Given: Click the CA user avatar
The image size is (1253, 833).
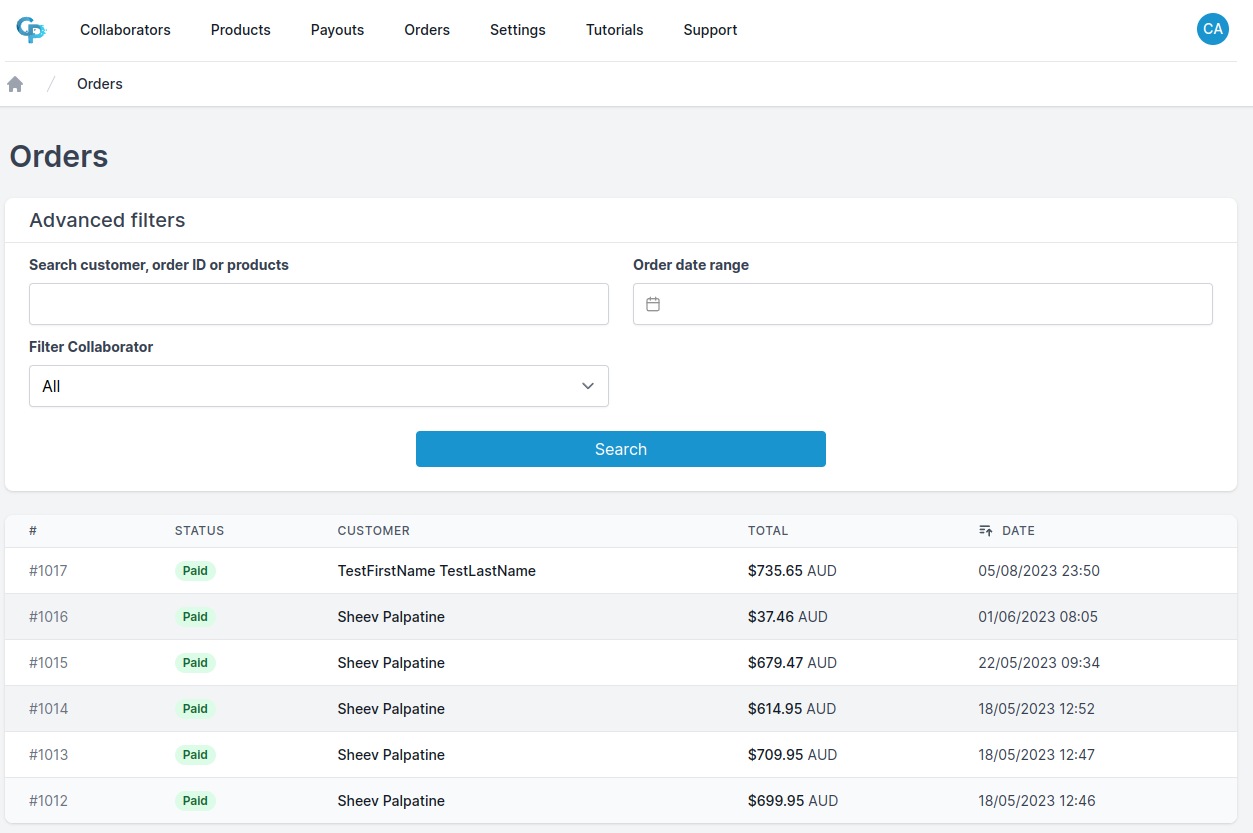Looking at the screenshot, I should 1212,29.
